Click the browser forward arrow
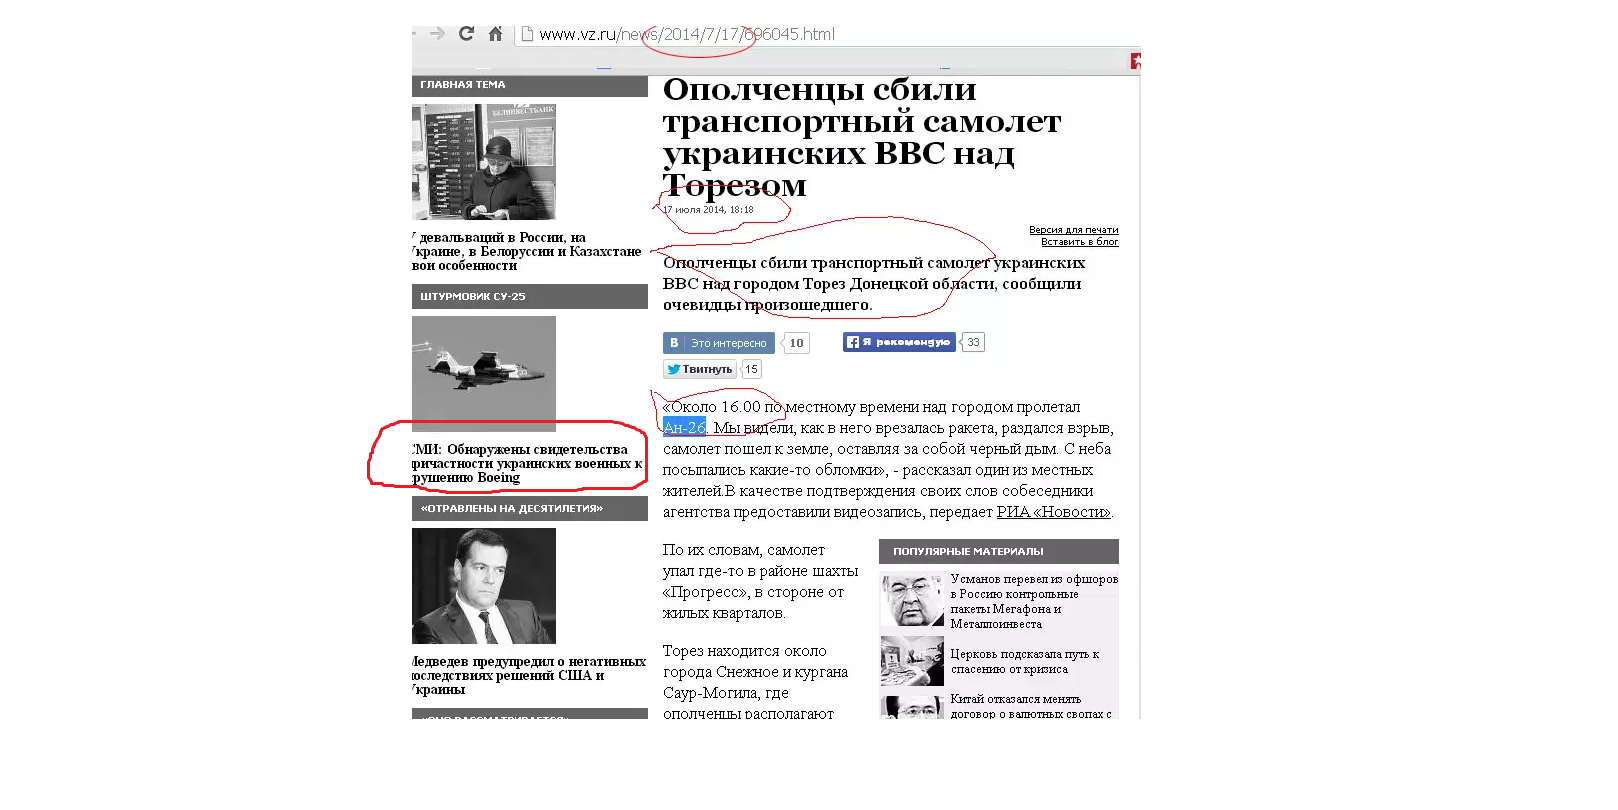1618x810 pixels. (437, 34)
